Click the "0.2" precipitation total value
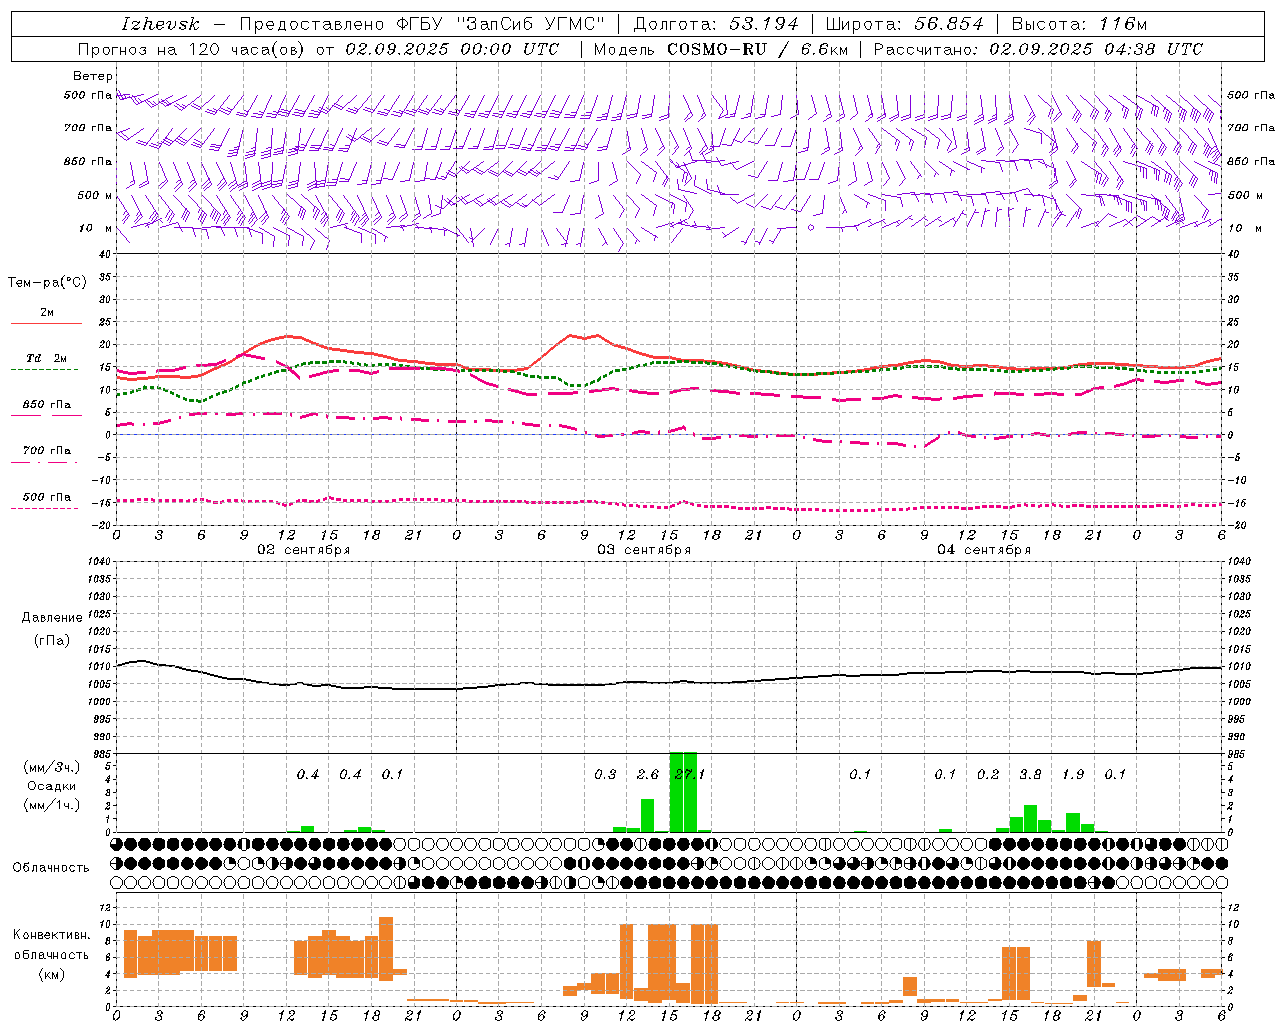Viewport: 1280px width, 1024px height. pyautogui.click(x=987, y=775)
